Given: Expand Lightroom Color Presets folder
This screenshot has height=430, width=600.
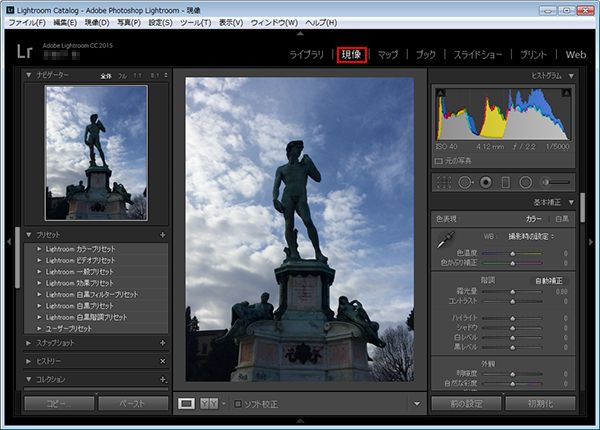Looking at the screenshot, I should click(39, 249).
